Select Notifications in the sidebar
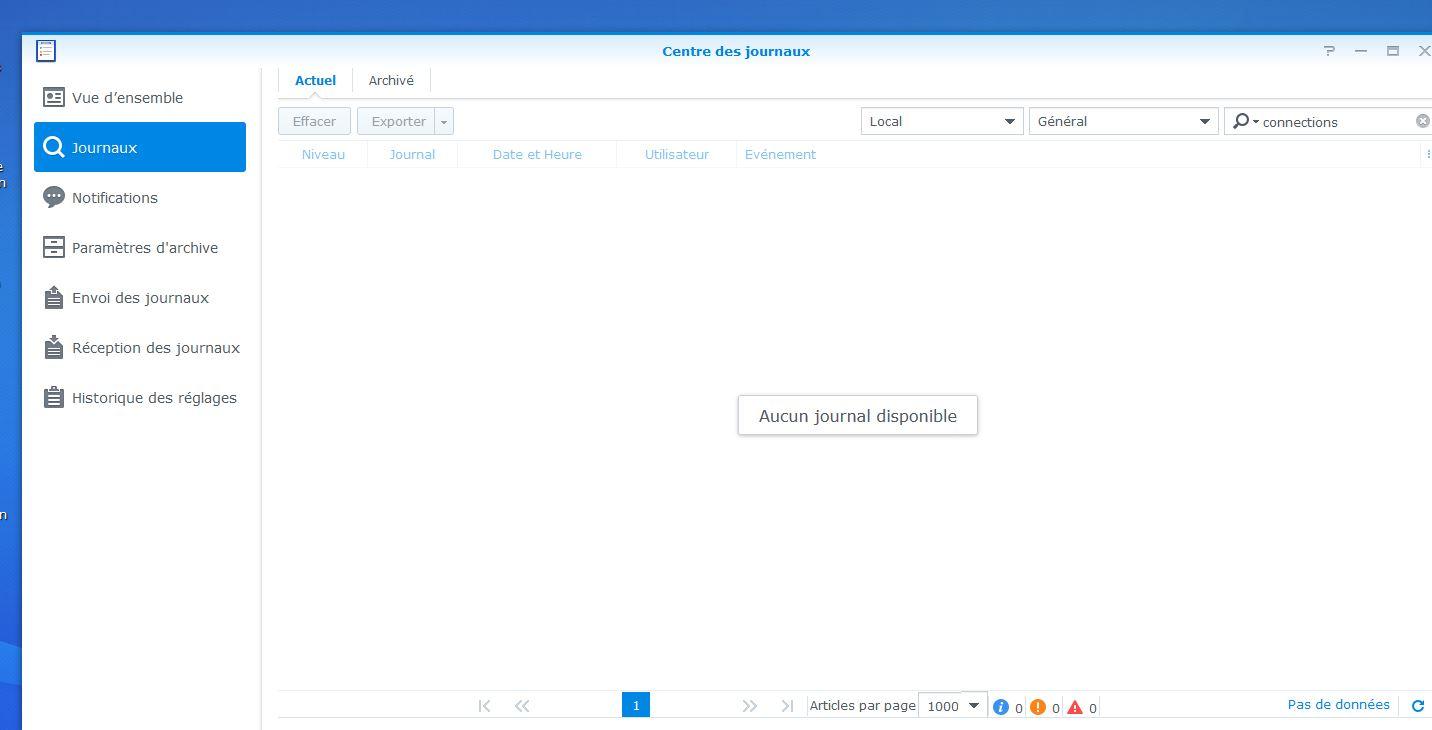The width and height of the screenshot is (1432, 730). click(114, 198)
